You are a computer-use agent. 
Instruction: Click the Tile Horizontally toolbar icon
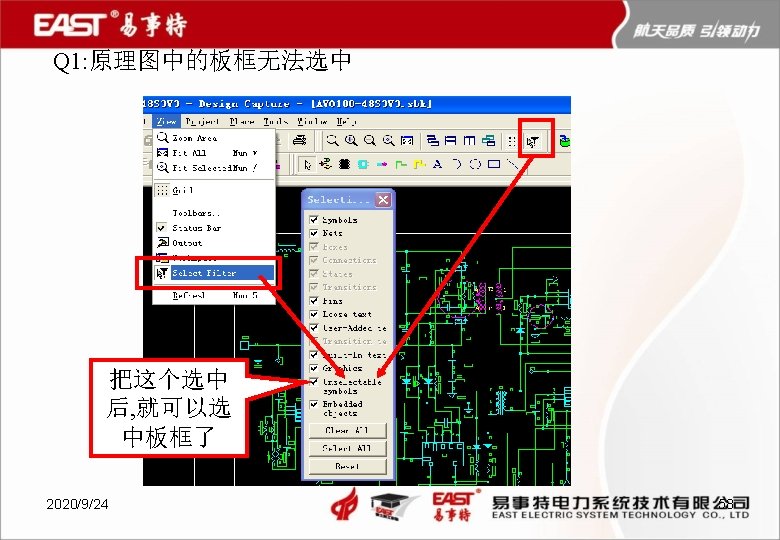pos(451,141)
